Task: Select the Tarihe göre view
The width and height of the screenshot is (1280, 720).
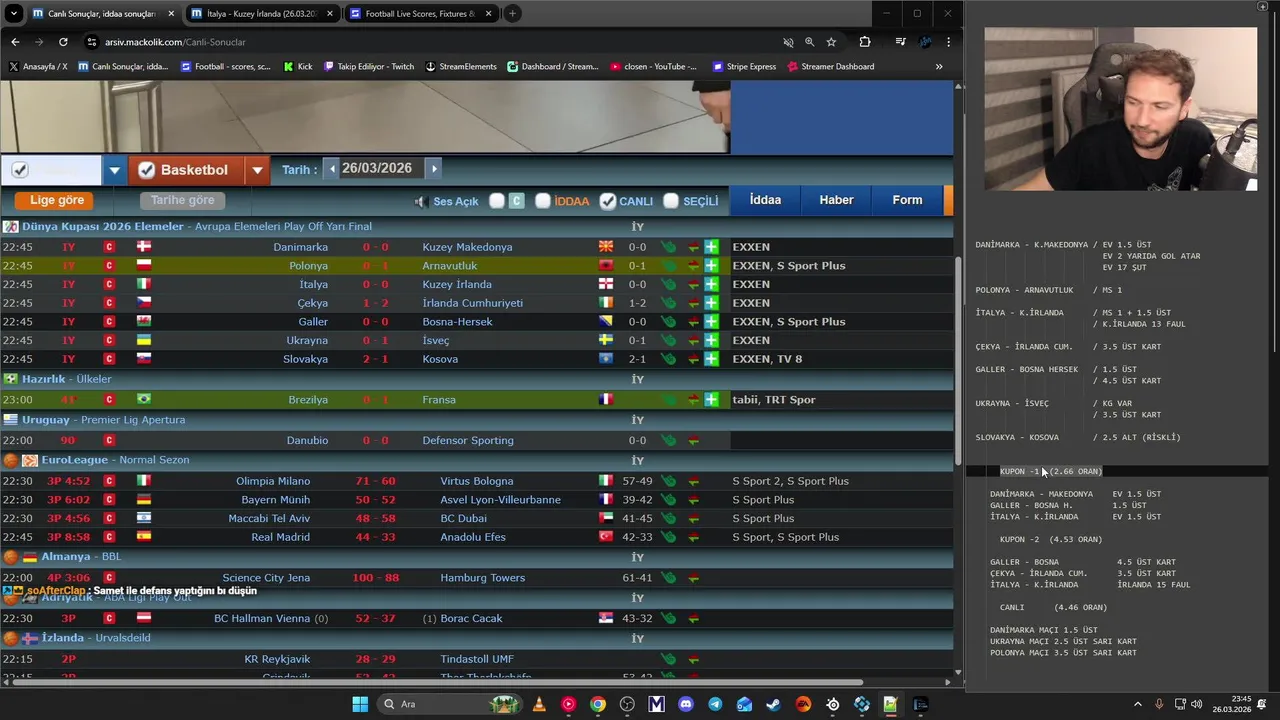Action: (183, 200)
